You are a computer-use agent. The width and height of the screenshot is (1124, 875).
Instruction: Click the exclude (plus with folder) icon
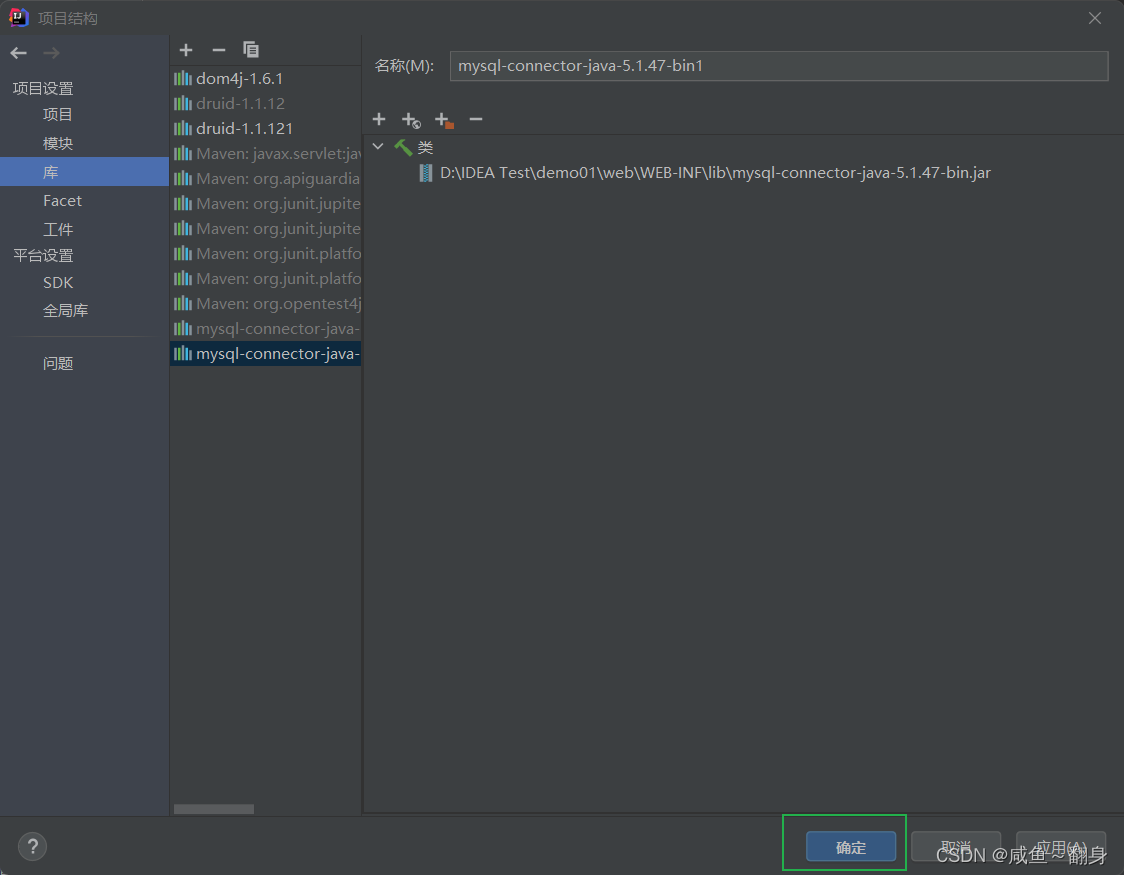[444, 120]
